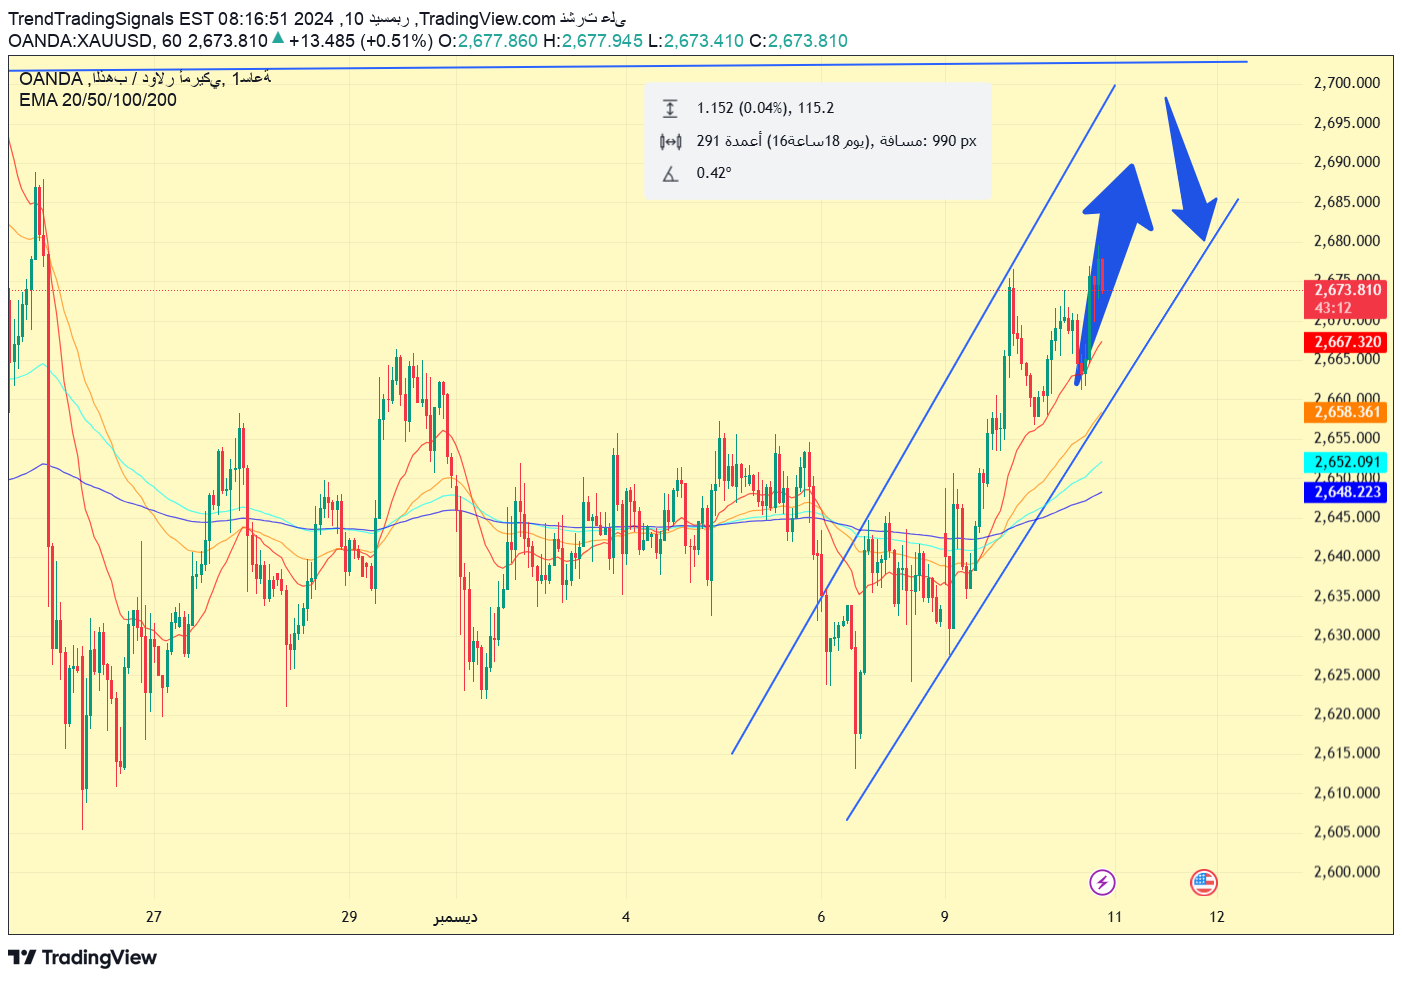Image resolution: width=1402 pixels, height=981 pixels.
Task: Click the 27 date on time axis
Action: pyautogui.click(x=153, y=917)
